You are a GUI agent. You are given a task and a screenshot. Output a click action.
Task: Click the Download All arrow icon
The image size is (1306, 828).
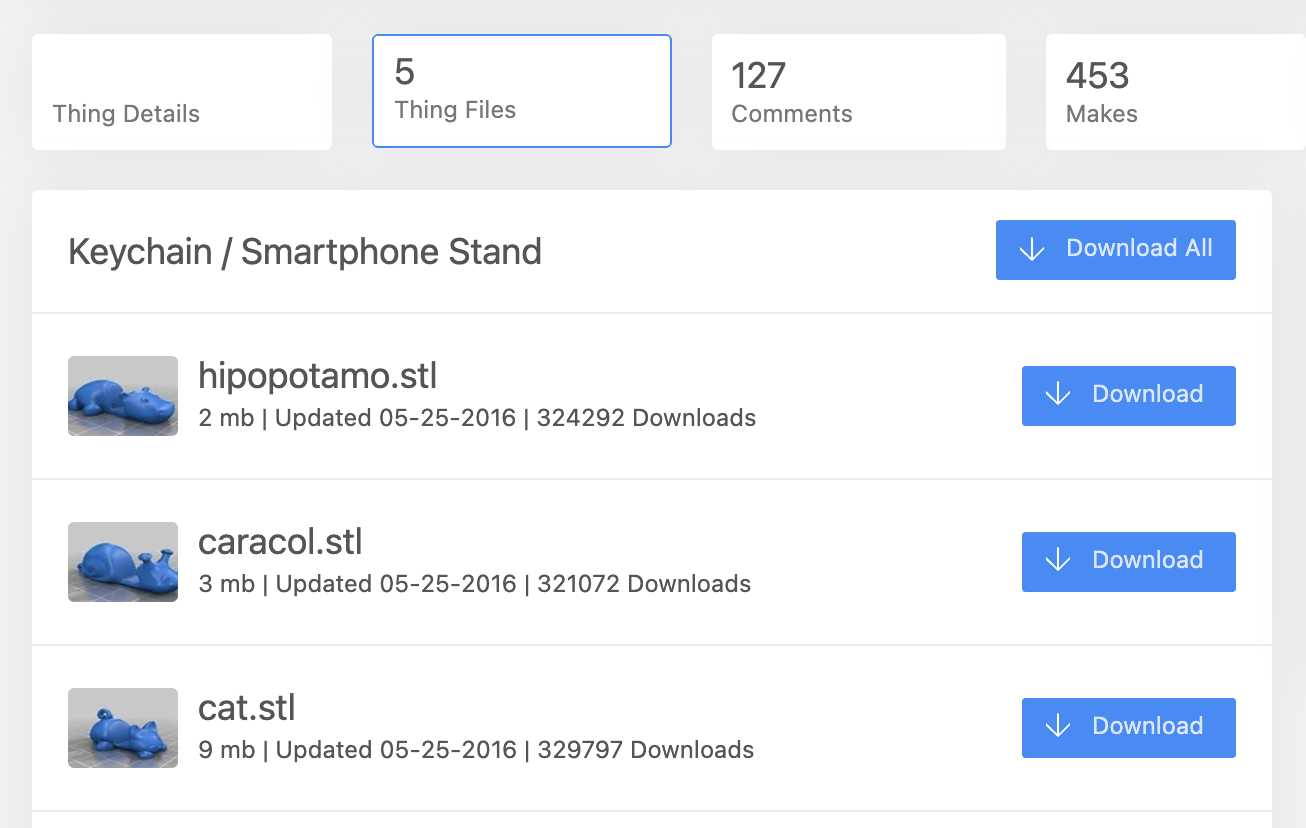(x=1032, y=250)
